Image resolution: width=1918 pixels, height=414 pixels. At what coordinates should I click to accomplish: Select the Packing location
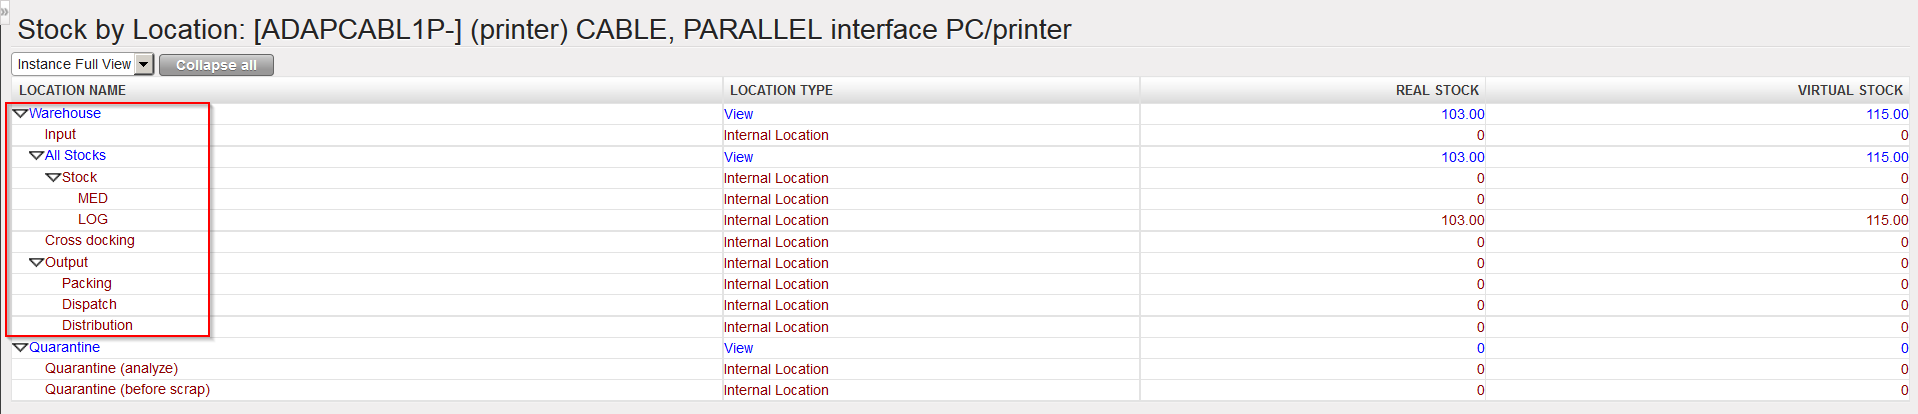[x=87, y=284]
